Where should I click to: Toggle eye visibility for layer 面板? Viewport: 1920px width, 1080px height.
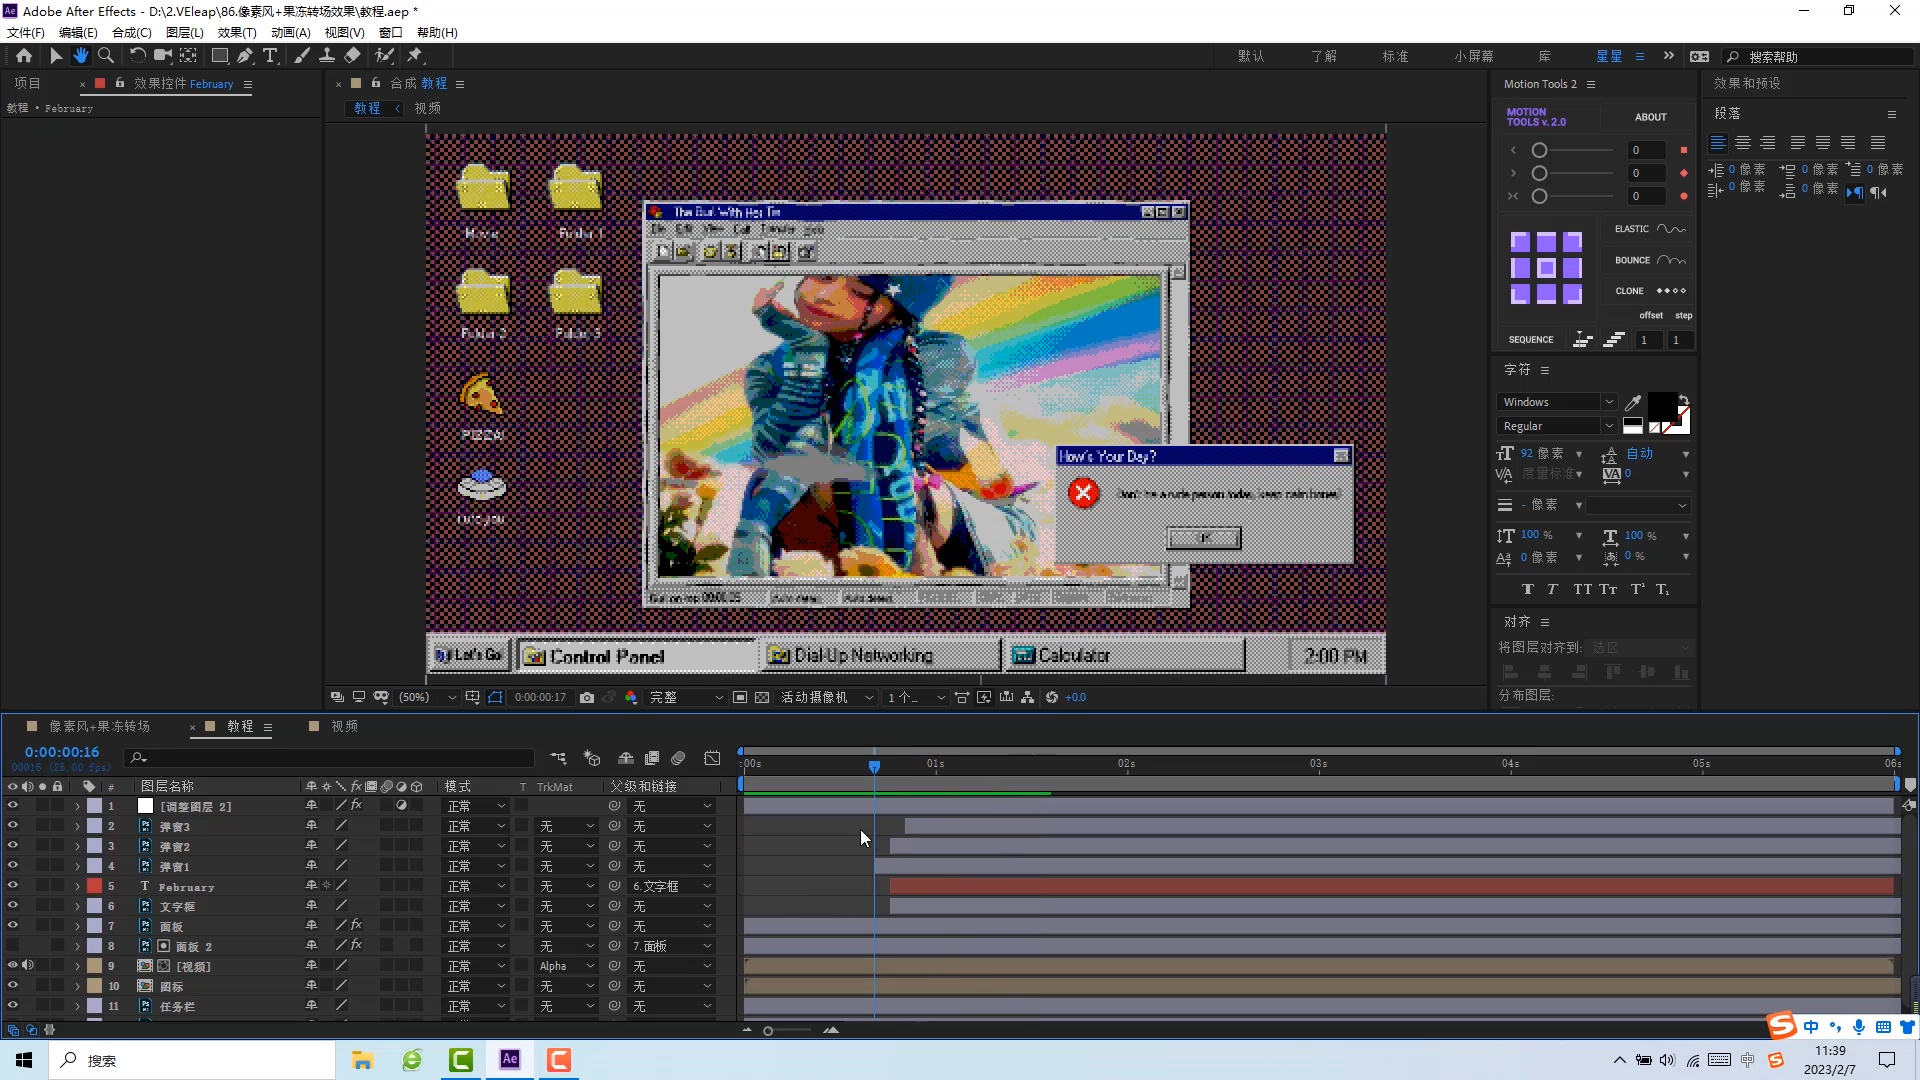(12, 926)
